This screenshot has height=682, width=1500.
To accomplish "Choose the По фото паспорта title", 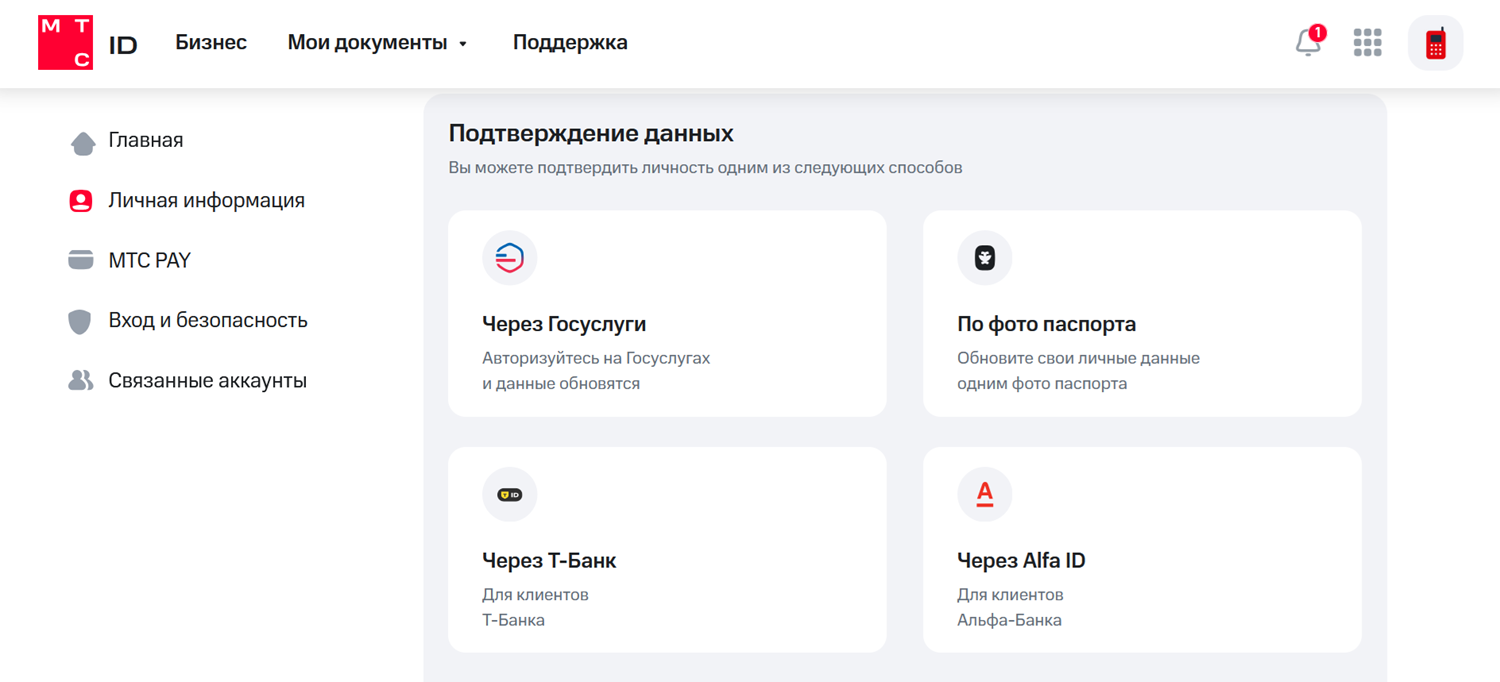I will click(x=1046, y=324).
